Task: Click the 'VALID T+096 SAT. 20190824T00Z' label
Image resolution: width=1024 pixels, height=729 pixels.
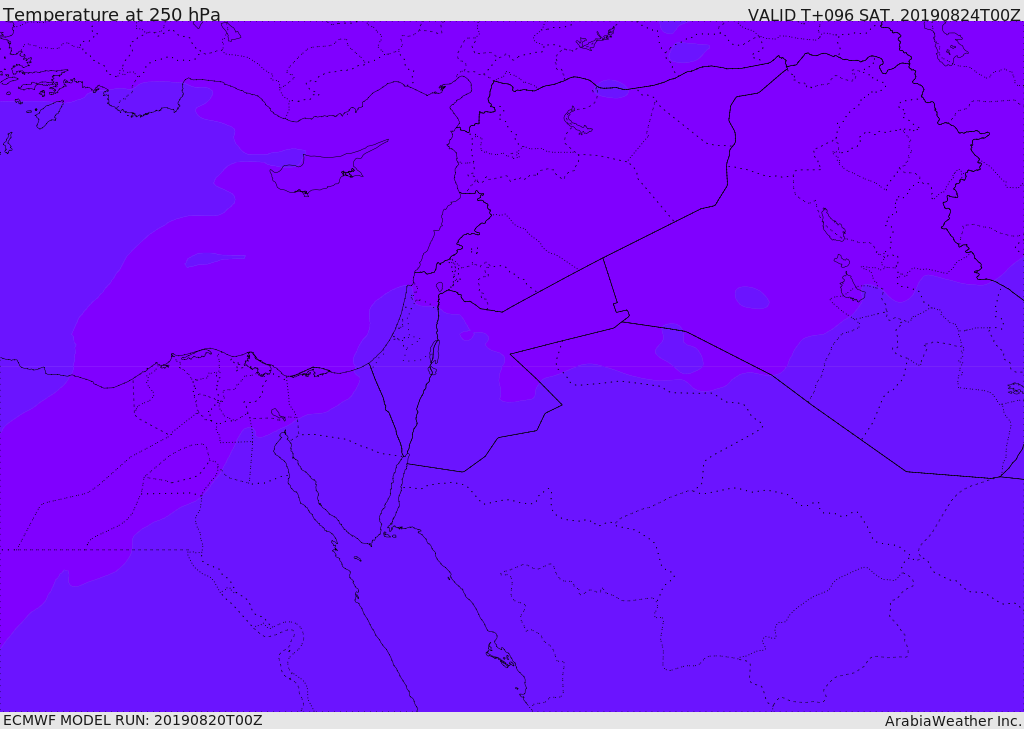Action: point(884,14)
